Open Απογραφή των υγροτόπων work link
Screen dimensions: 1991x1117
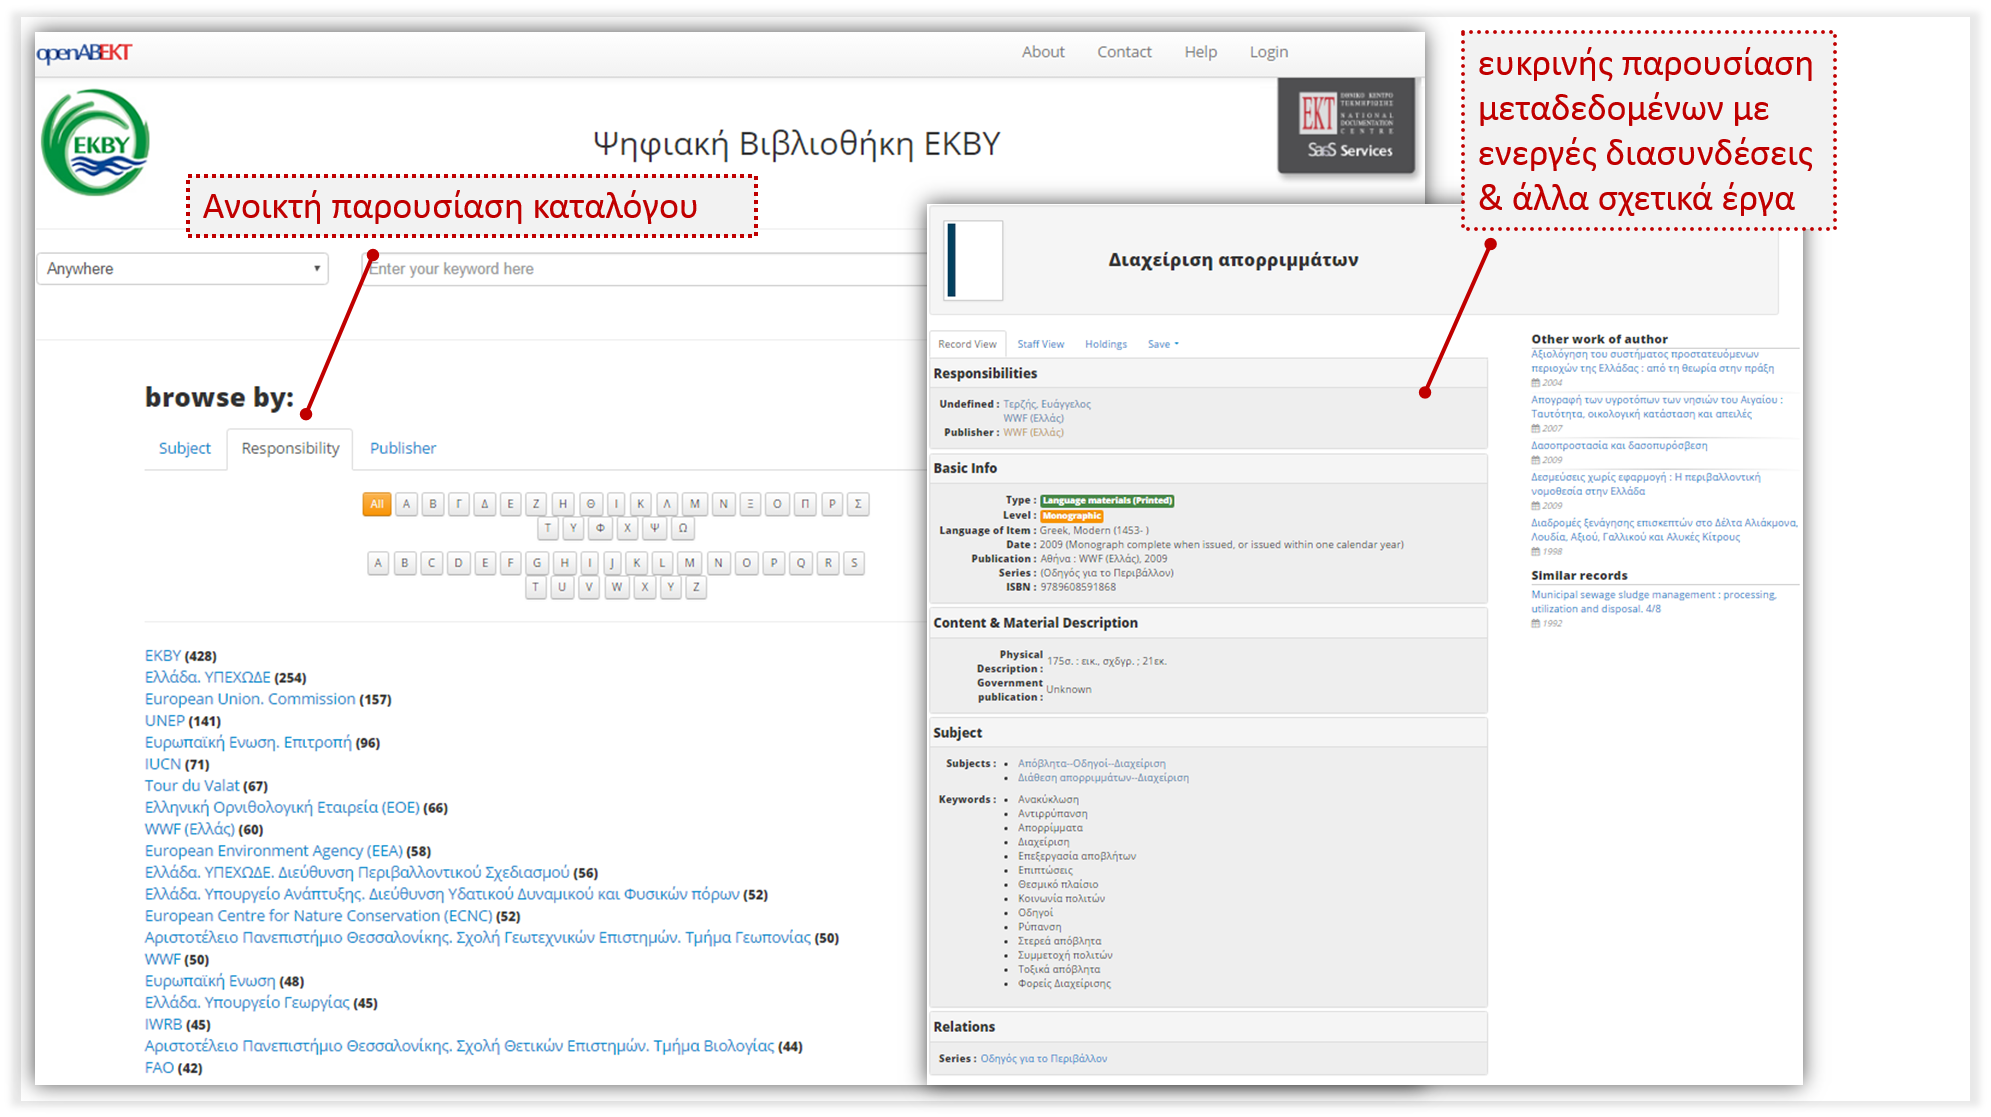1656,407
